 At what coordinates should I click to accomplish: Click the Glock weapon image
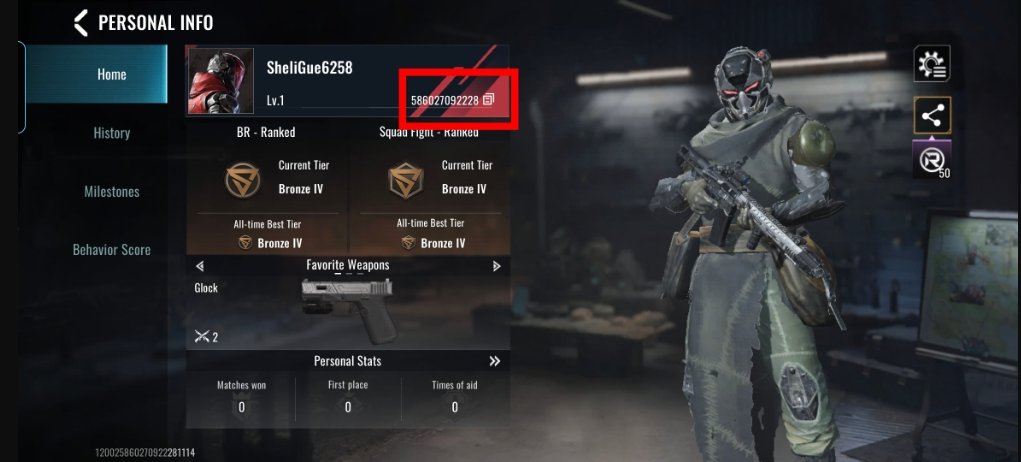coord(348,309)
